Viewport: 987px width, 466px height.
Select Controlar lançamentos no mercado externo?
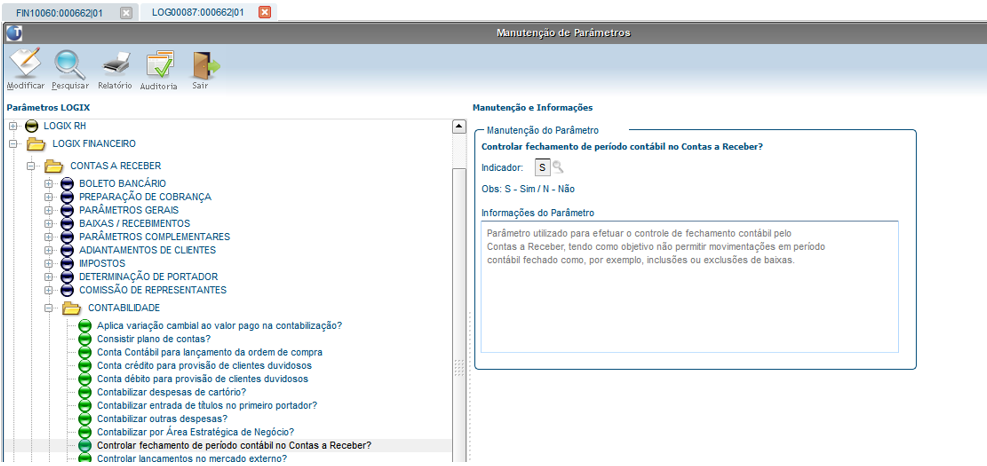tap(192, 458)
